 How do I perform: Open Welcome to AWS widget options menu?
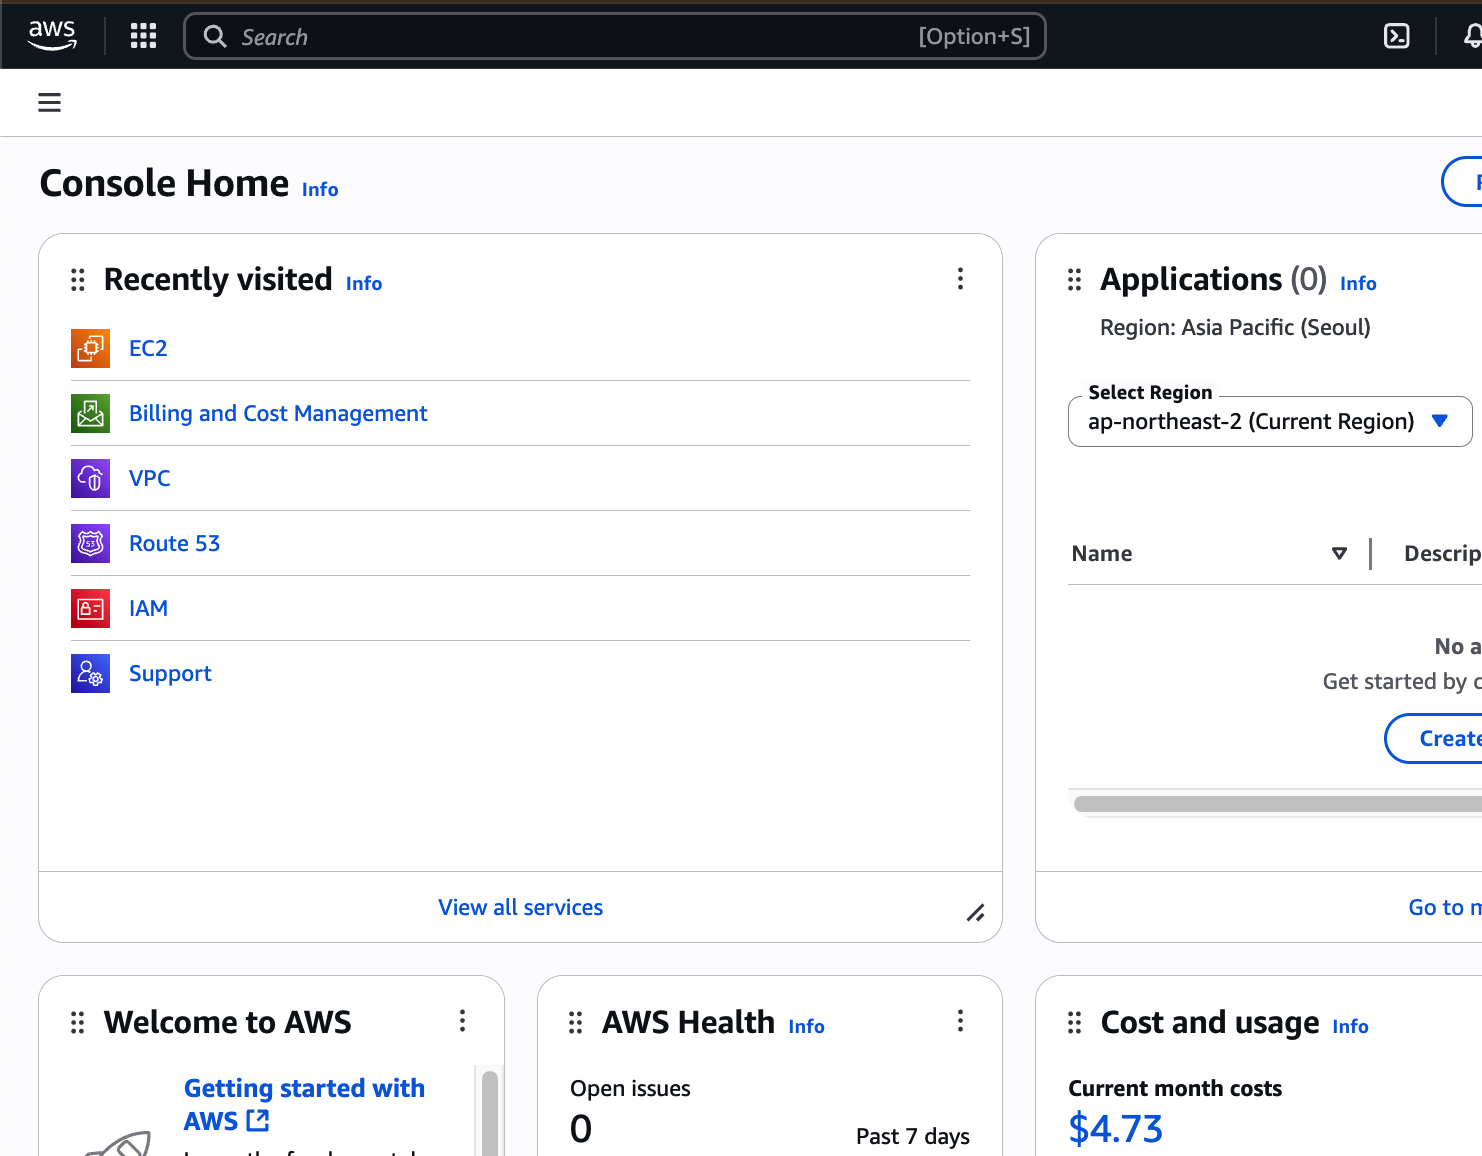462,1021
